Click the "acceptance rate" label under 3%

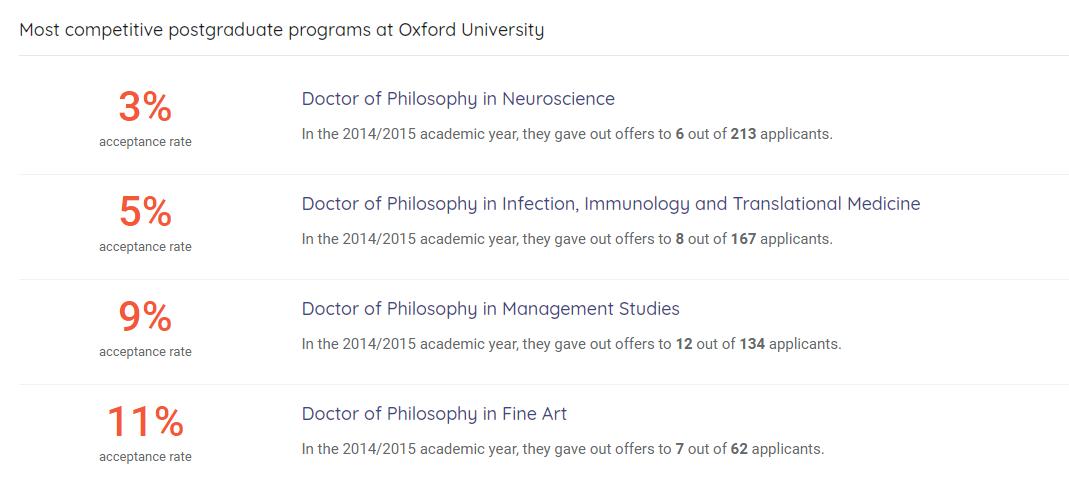[145, 142]
